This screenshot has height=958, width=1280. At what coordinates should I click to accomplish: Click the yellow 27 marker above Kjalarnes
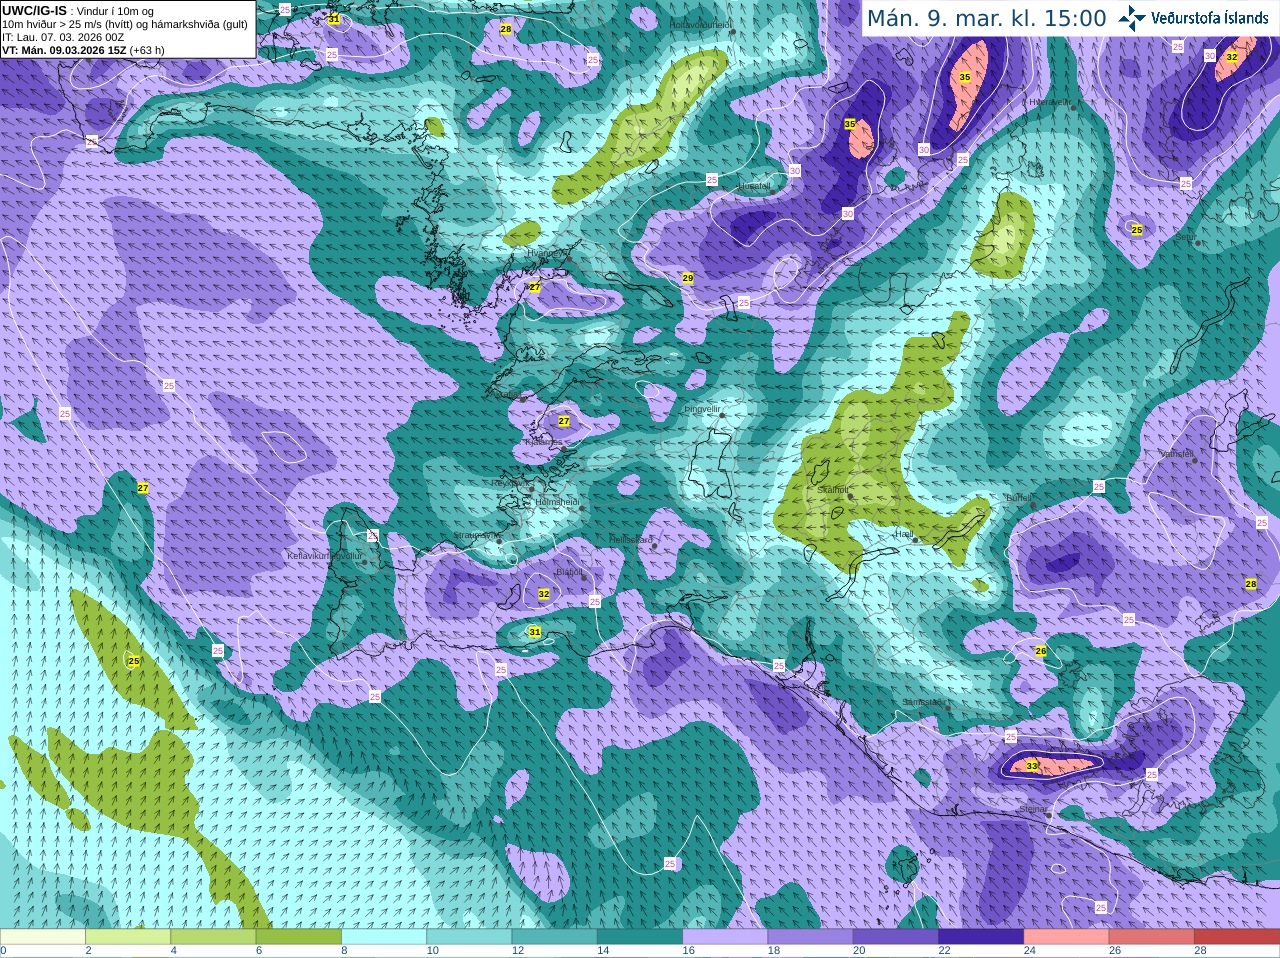click(x=564, y=421)
